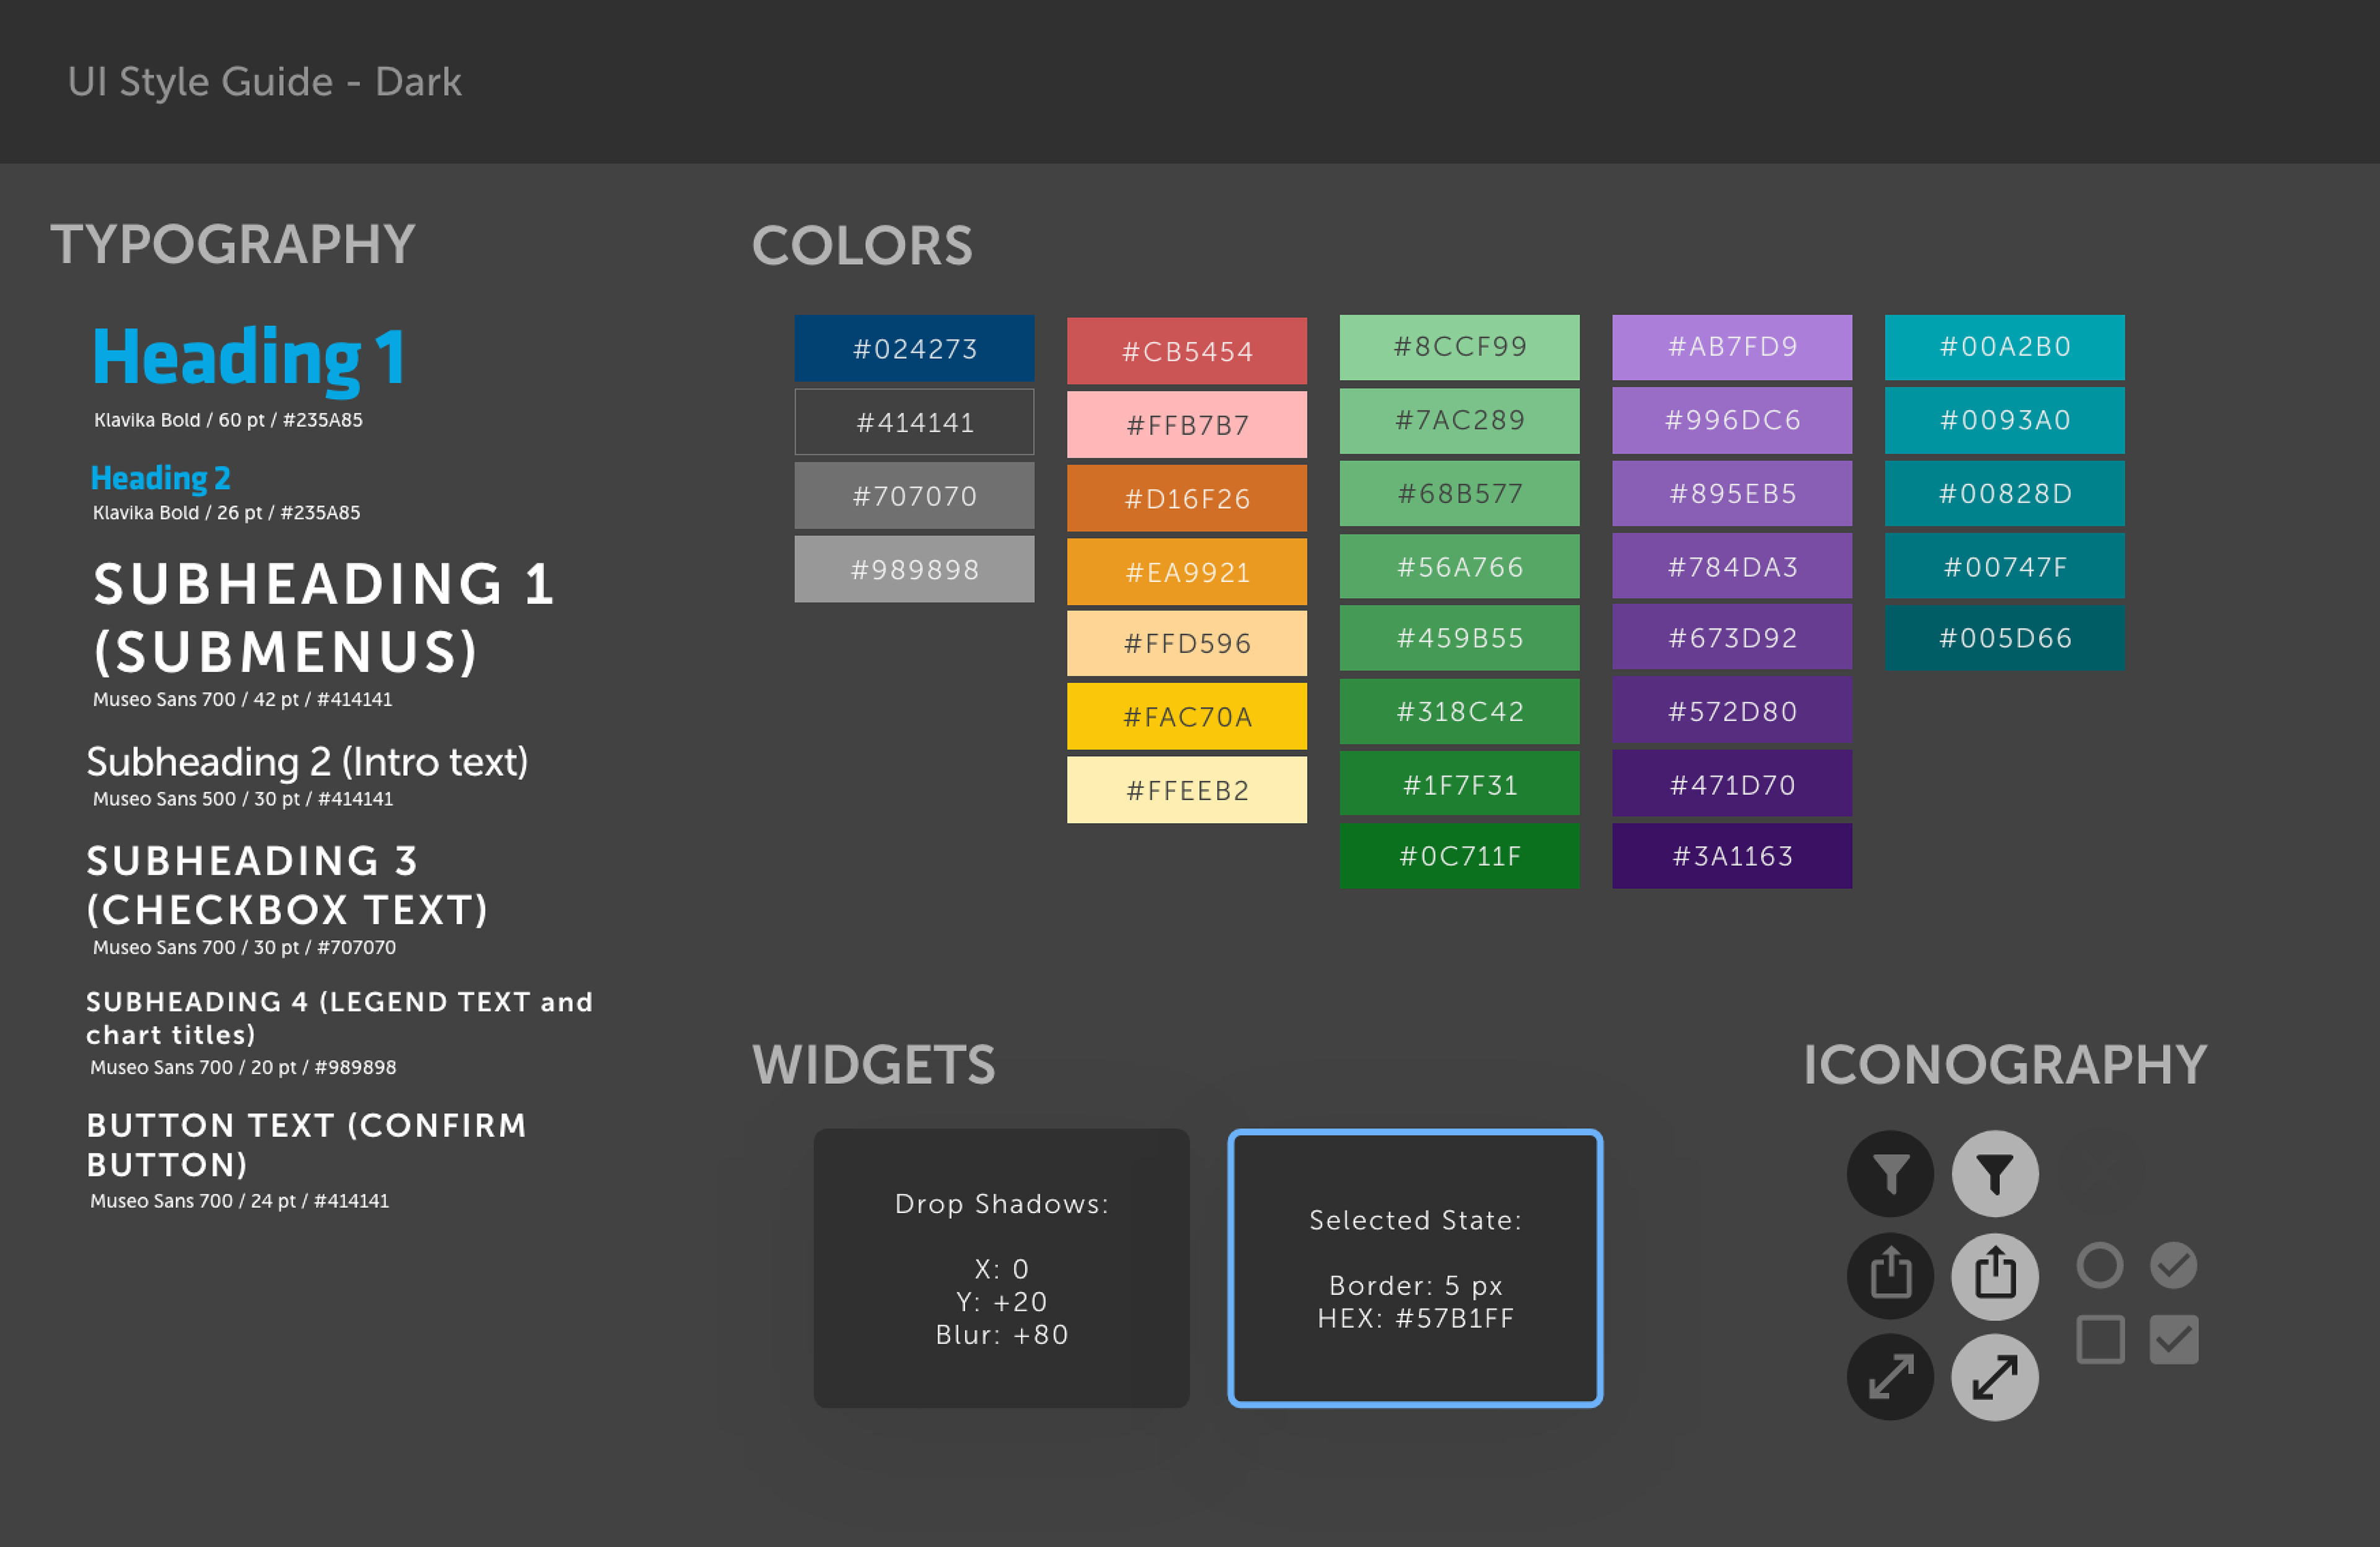Pick the #784DA3 purple swatch
The width and height of the screenshot is (2380, 1547).
click(1732, 566)
